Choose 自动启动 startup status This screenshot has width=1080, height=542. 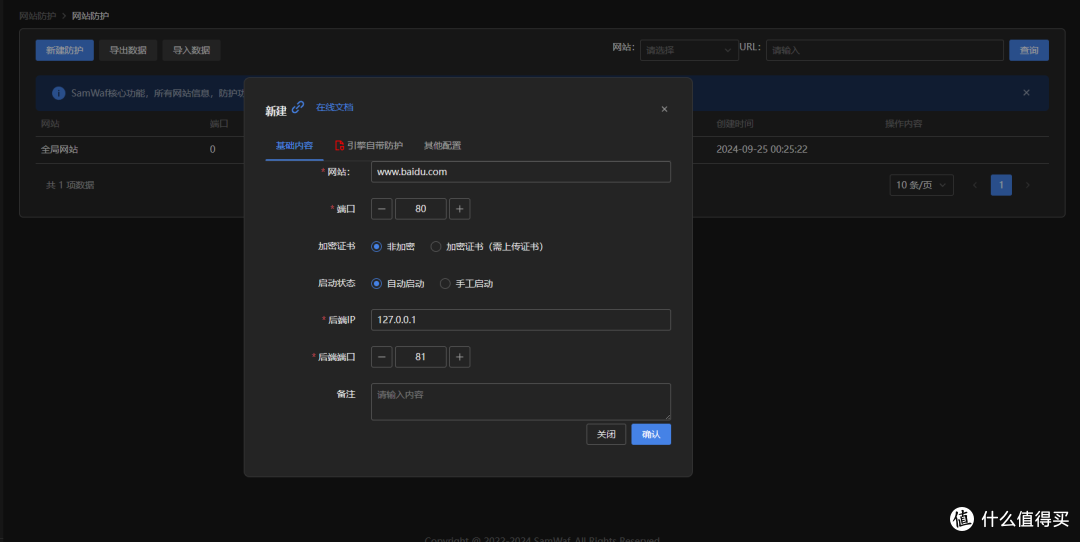click(397, 284)
